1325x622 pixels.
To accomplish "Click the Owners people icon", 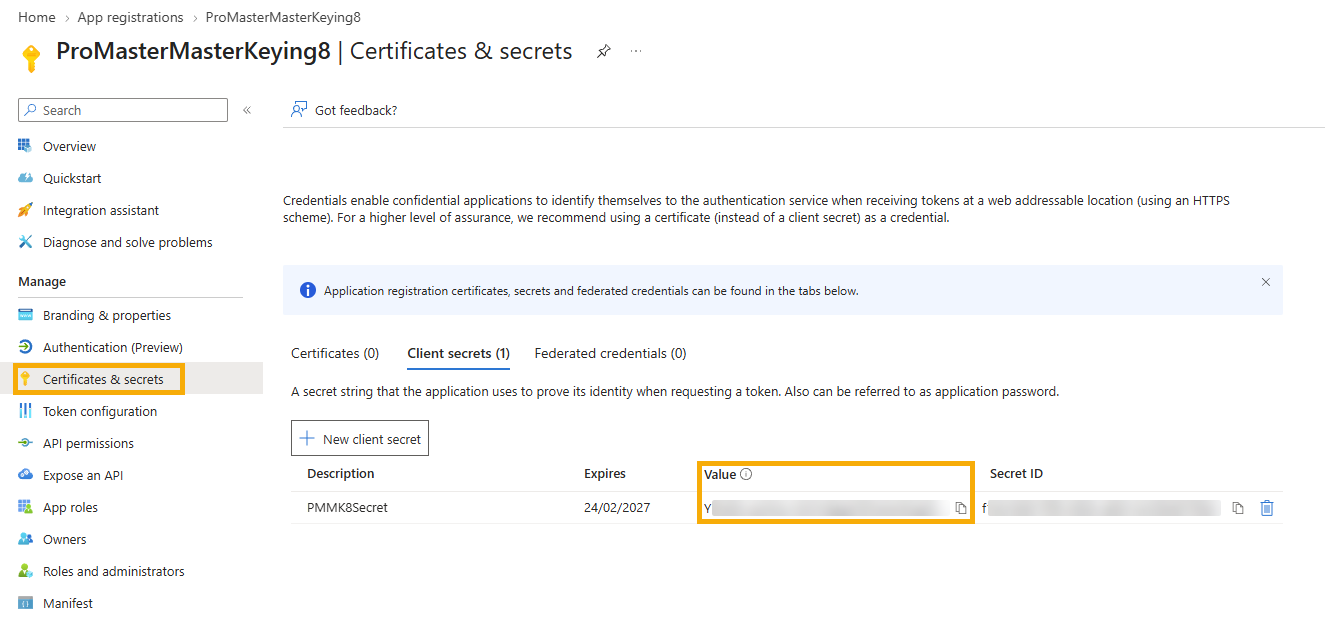I will tap(25, 539).
